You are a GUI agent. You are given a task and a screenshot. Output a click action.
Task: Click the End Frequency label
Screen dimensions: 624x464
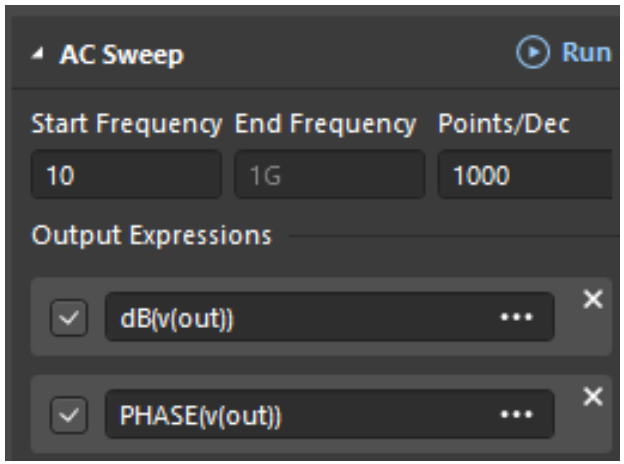325,127
